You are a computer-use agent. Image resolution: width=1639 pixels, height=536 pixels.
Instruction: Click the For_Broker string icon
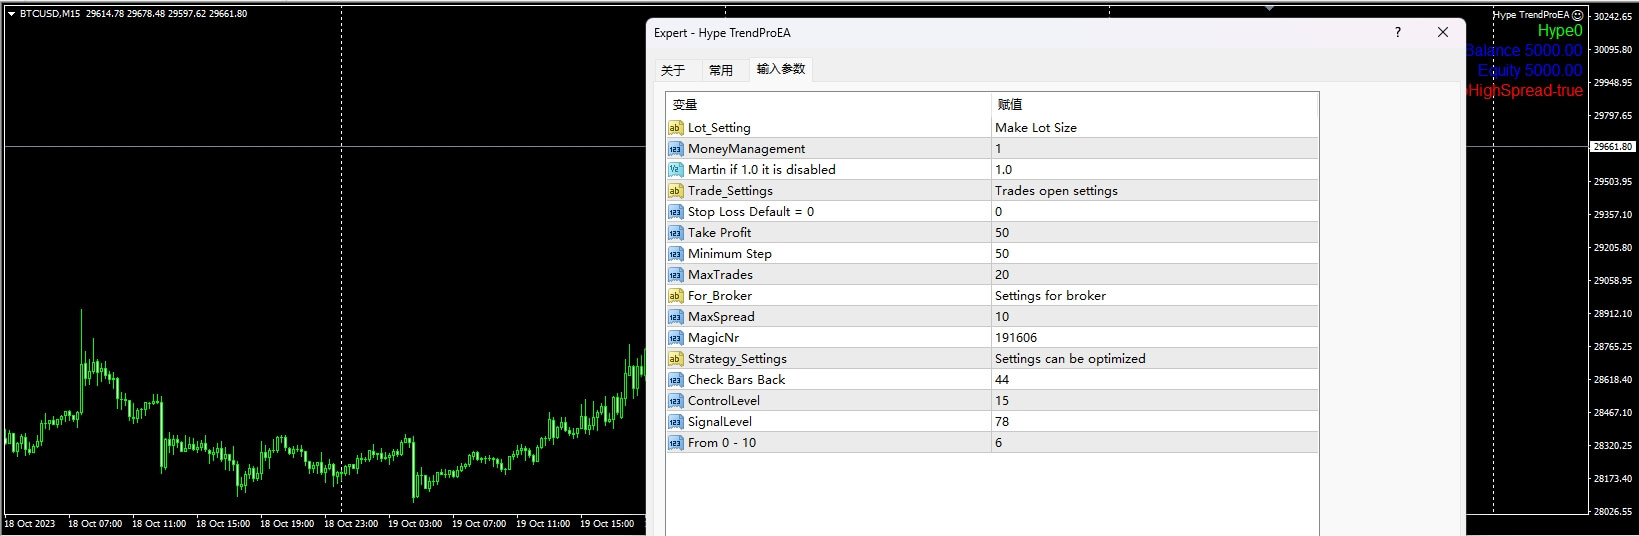click(x=675, y=296)
